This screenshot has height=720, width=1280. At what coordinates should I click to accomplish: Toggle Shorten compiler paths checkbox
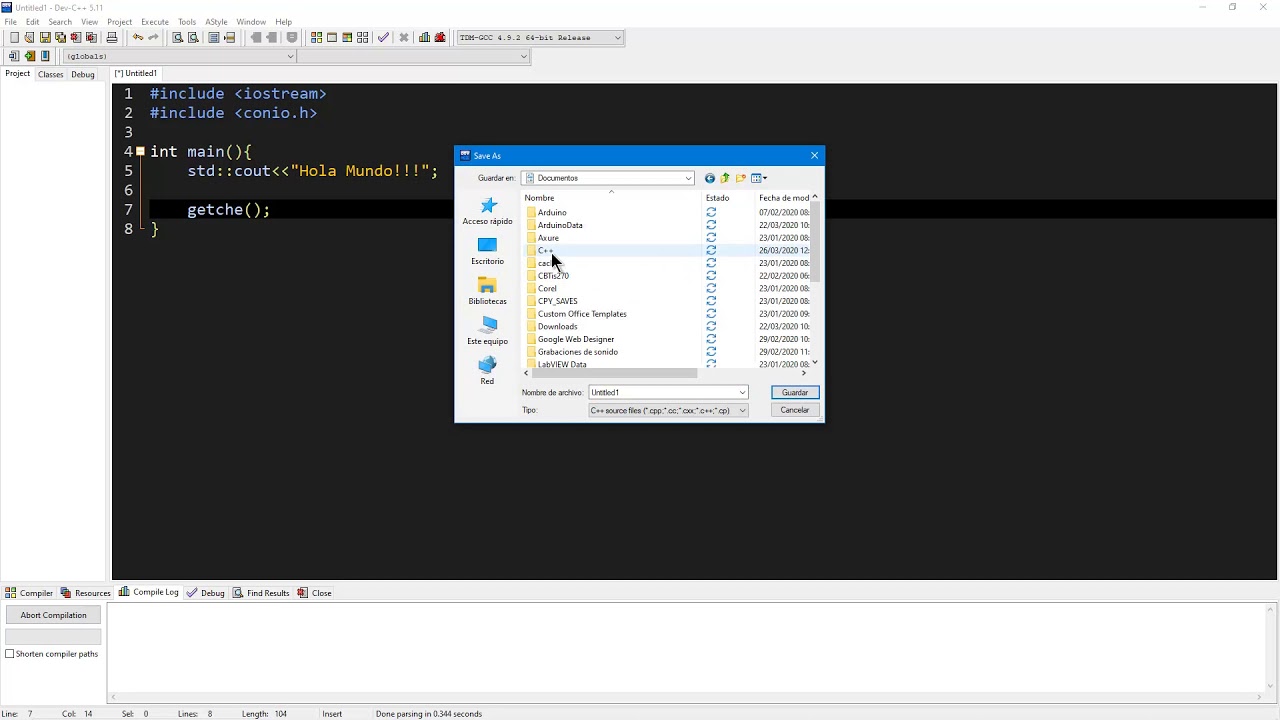[x=10, y=654]
